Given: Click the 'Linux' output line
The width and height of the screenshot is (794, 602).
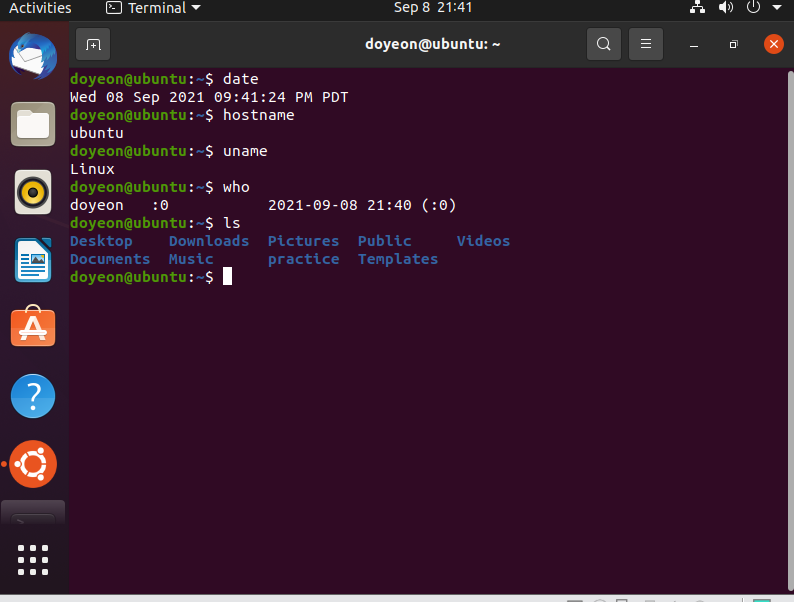Looking at the screenshot, I should point(92,169).
